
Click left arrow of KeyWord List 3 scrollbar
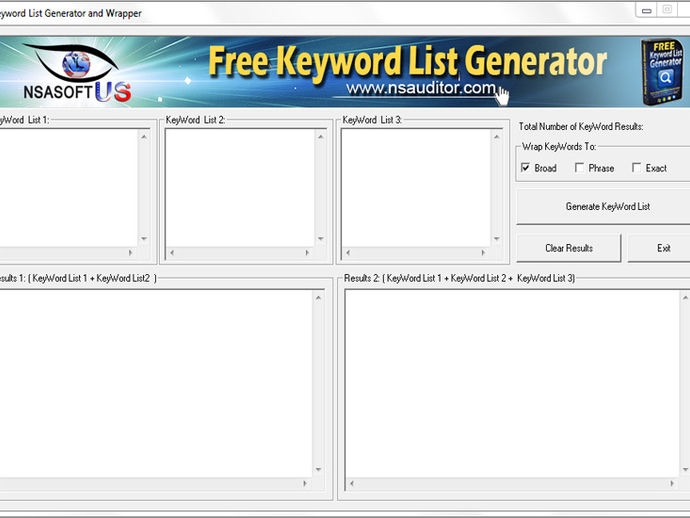pos(348,253)
